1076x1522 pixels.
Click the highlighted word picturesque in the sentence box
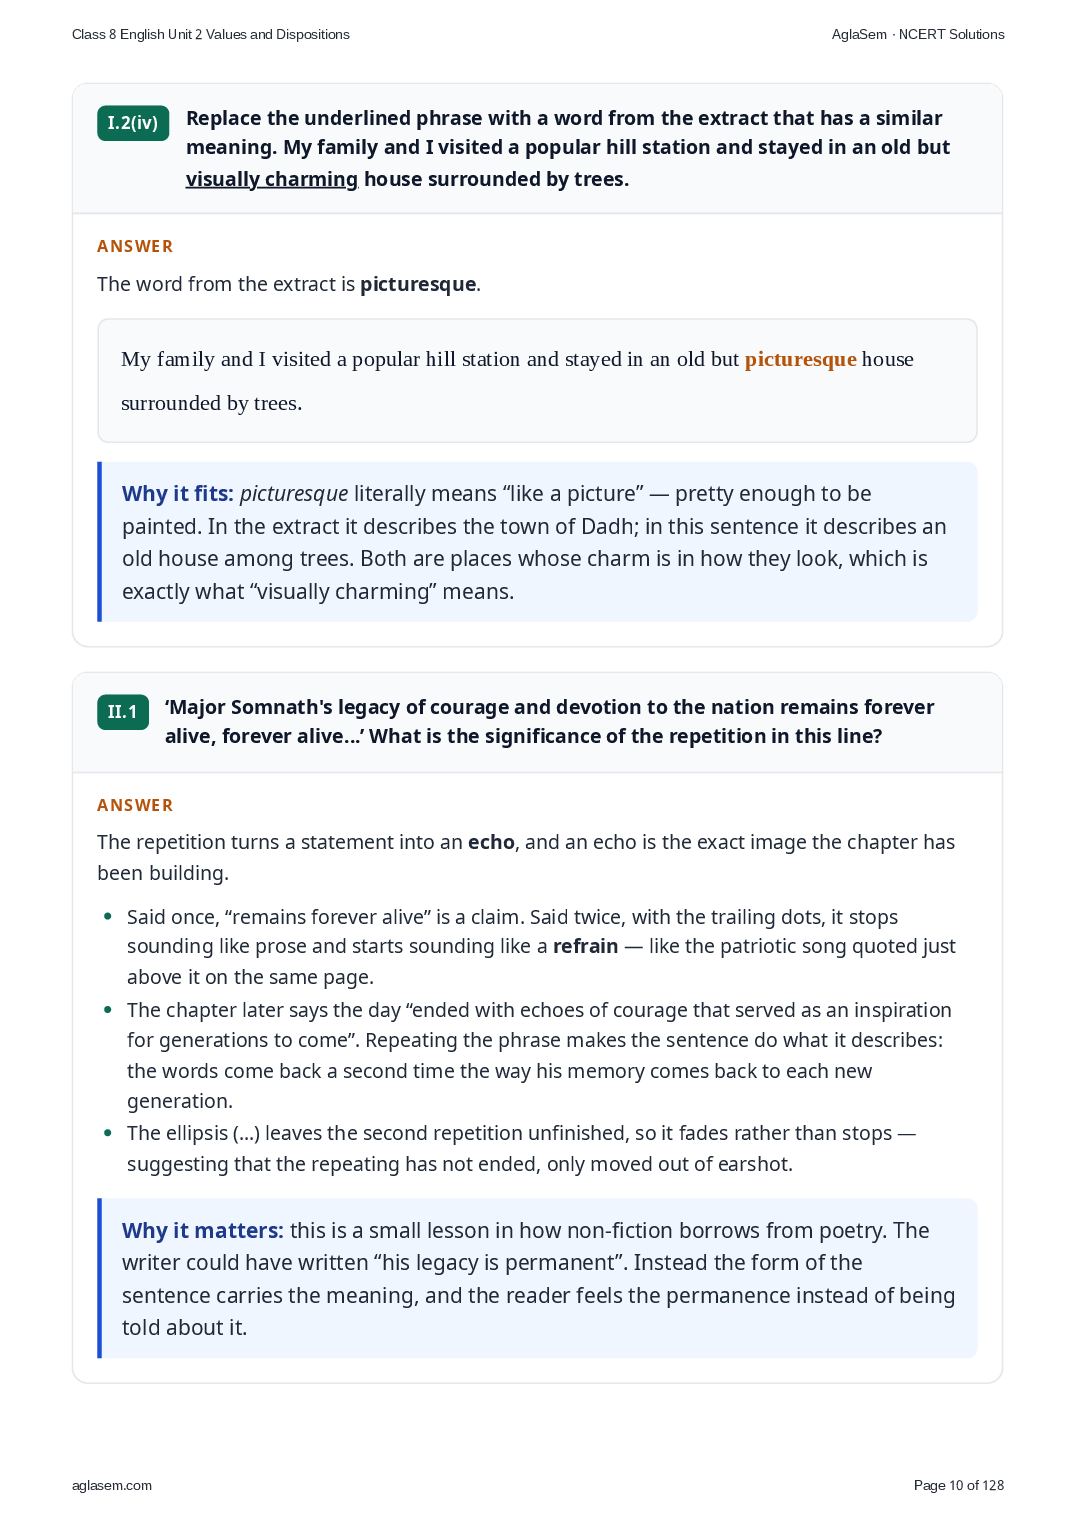(800, 359)
